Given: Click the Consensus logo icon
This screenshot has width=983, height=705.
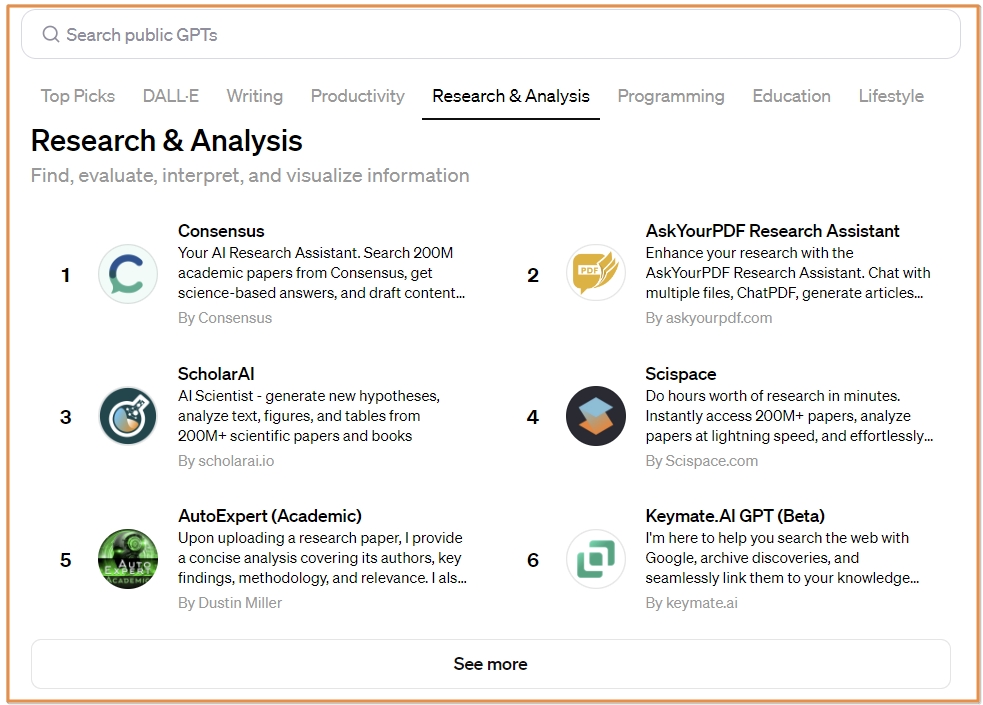Looking at the screenshot, I should (128, 274).
